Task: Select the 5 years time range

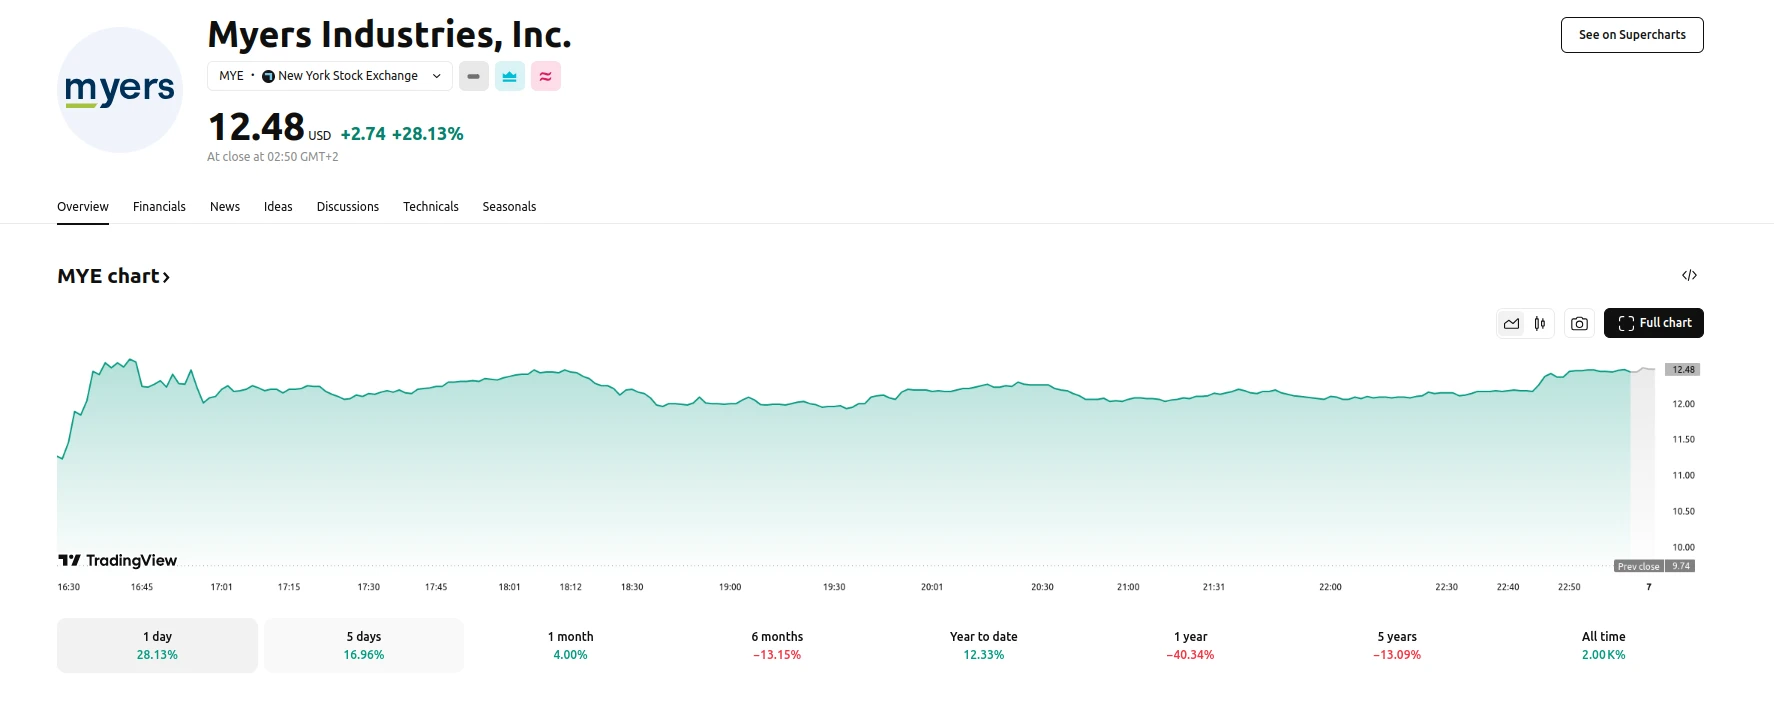Action: point(1396,645)
